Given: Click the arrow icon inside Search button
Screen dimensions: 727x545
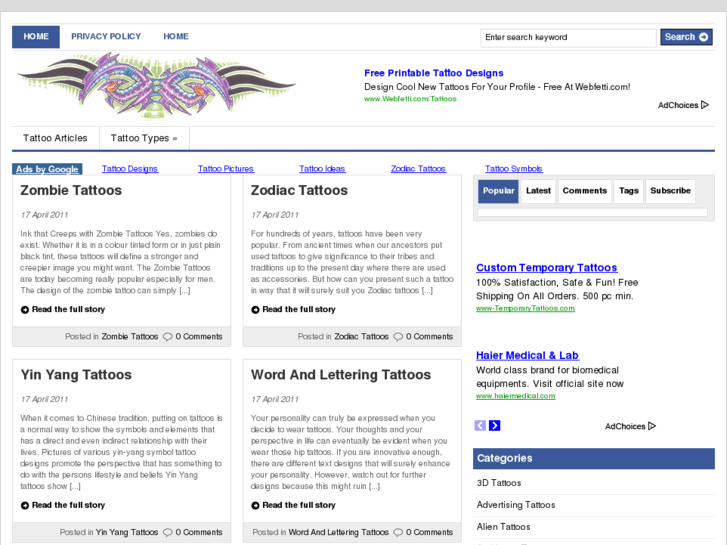Looking at the screenshot, I should [x=703, y=37].
